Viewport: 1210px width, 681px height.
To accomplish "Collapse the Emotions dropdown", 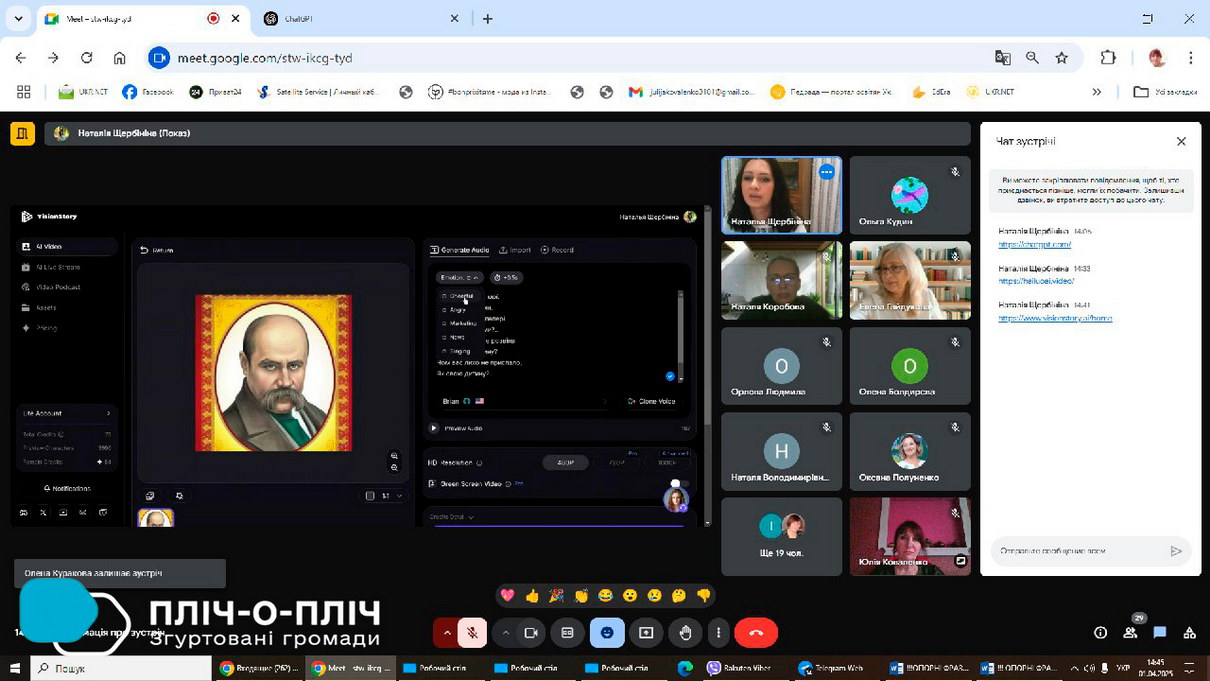I will pos(460,277).
